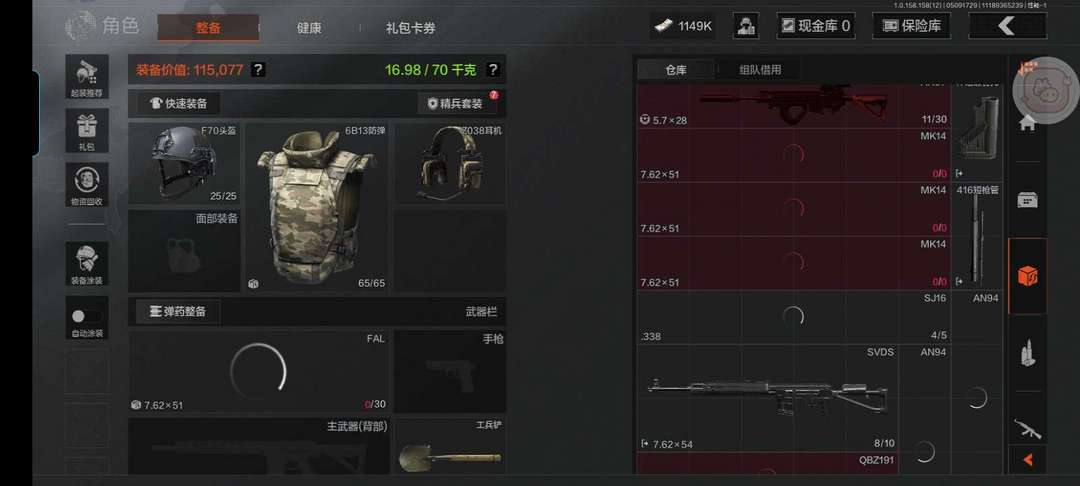Open the 礼包卡券 tab
This screenshot has width=1080, height=486.
(x=411, y=28)
